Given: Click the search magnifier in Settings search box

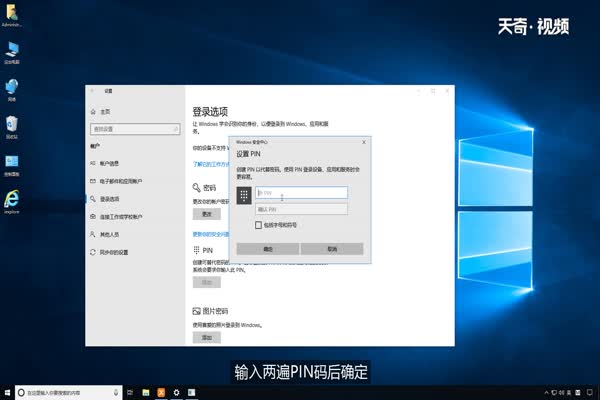Looking at the screenshot, I should coord(176,129).
